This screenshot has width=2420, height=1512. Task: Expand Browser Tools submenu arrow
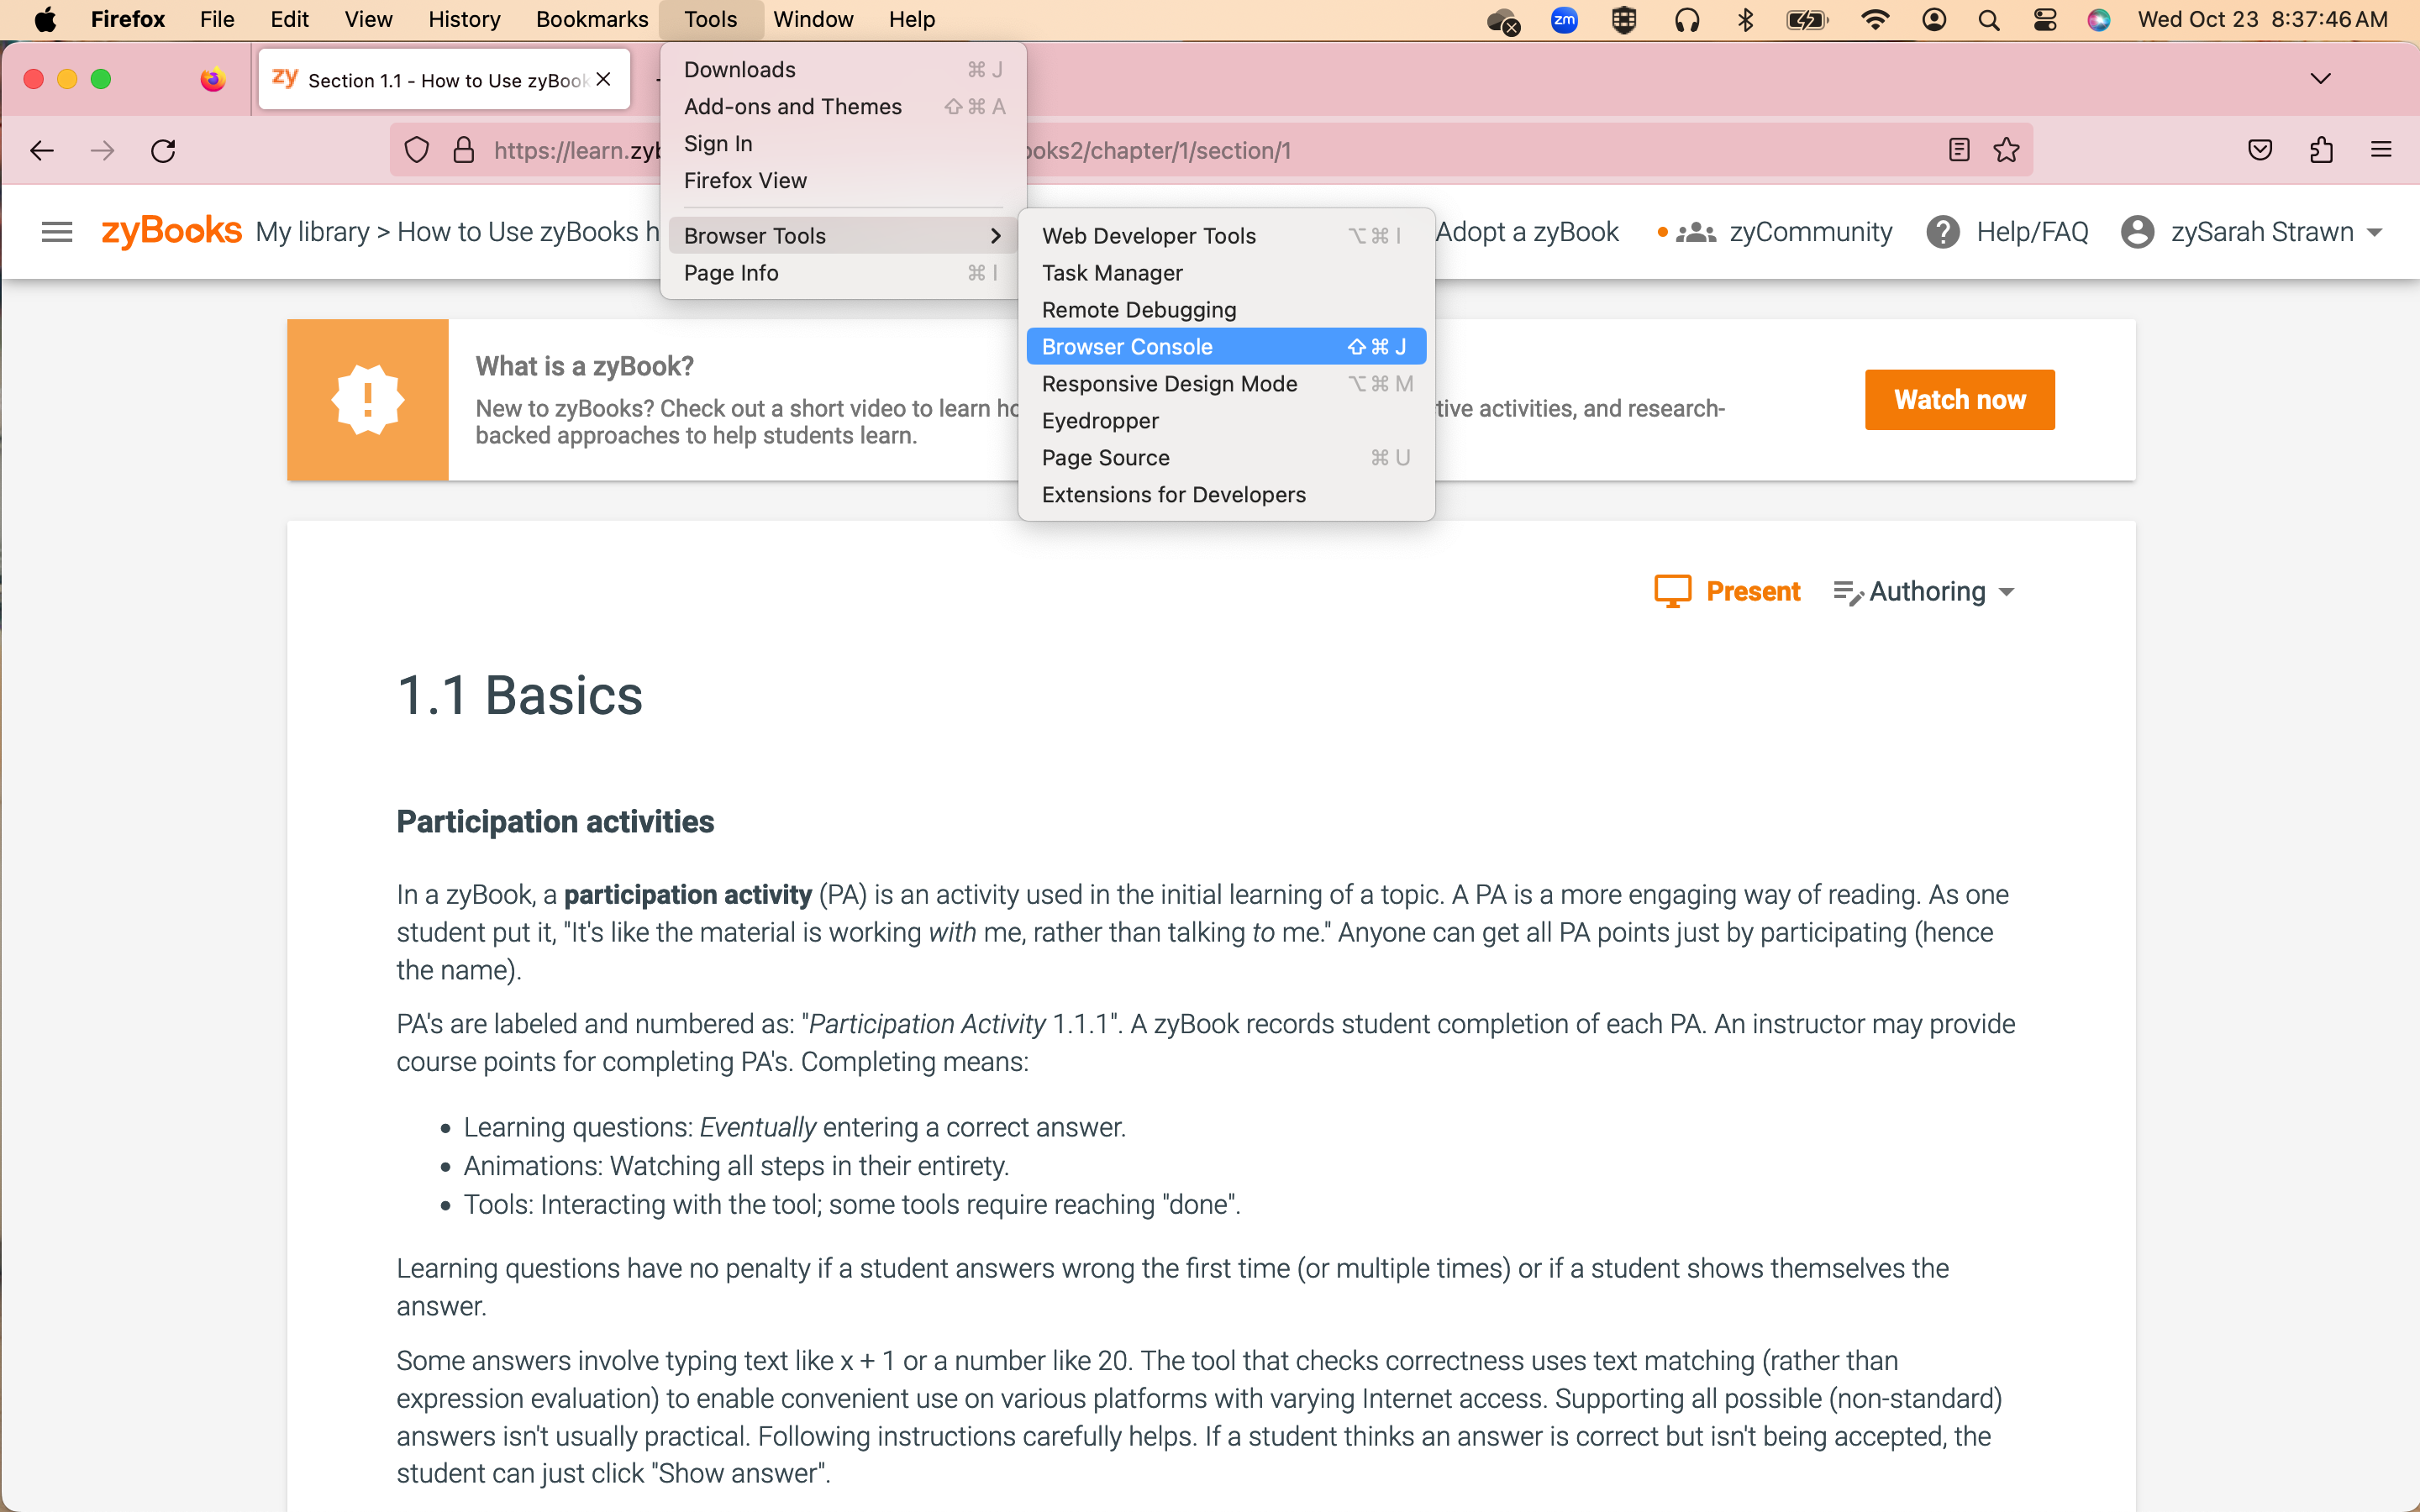point(995,236)
